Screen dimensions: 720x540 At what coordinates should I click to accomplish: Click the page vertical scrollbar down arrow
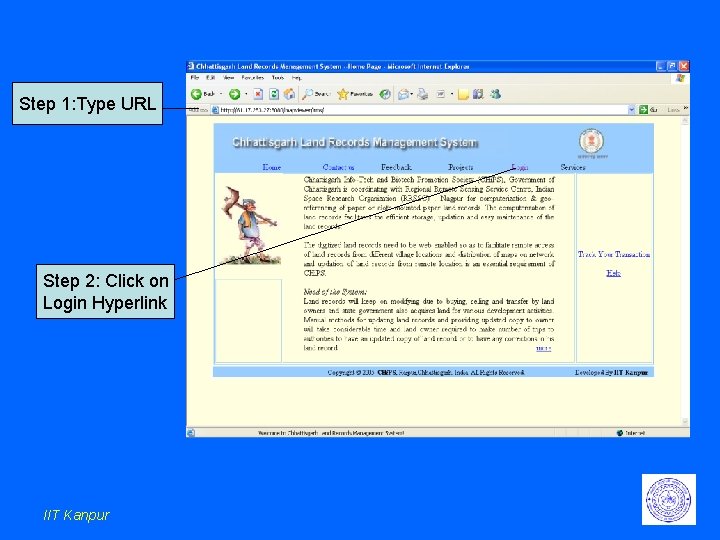[685, 422]
